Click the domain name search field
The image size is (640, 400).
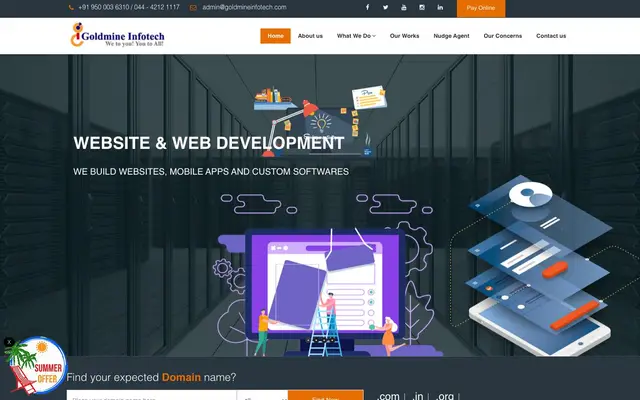point(151,396)
